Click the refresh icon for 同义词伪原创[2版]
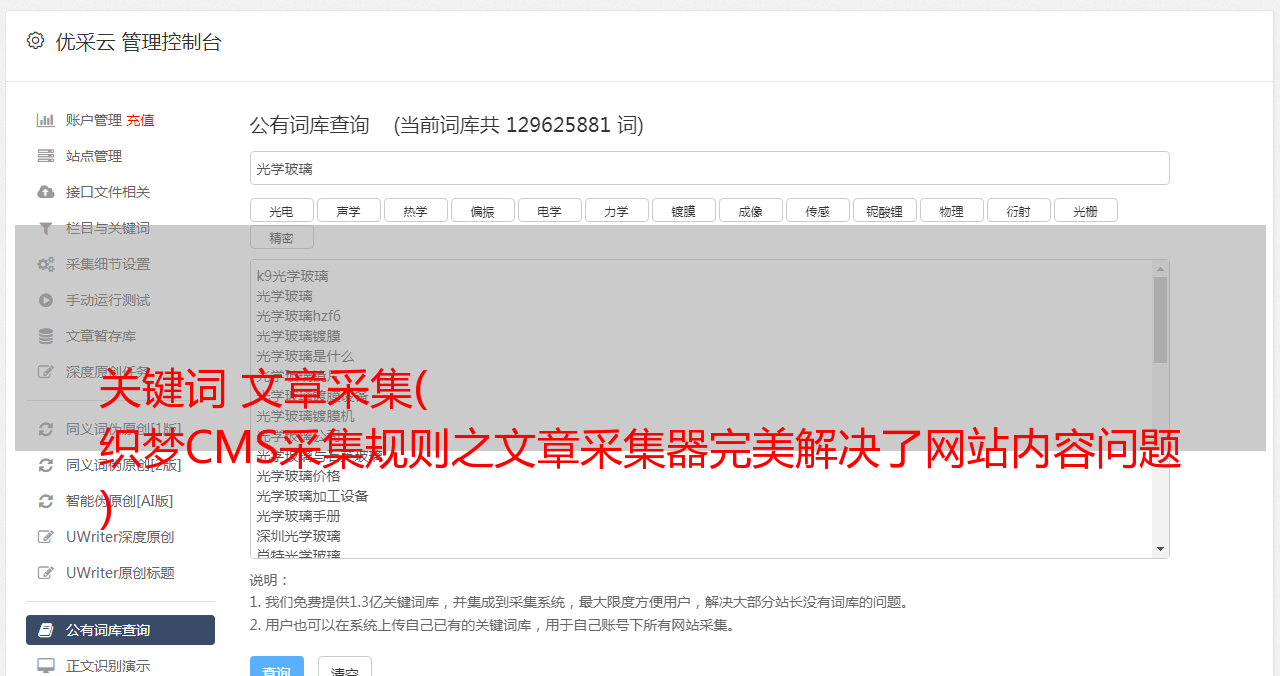Image resolution: width=1280 pixels, height=676 pixels. (46, 465)
